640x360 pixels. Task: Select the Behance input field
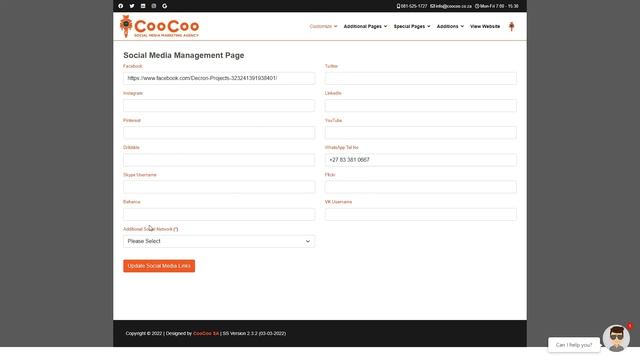pyautogui.click(x=219, y=214)
